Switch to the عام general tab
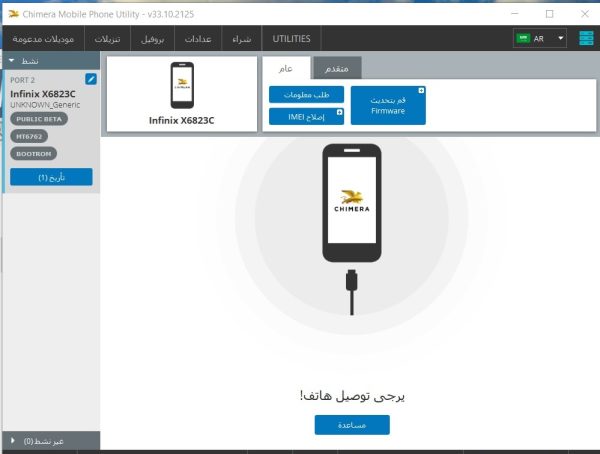This screenshot has width=600, height=454. 286,68
